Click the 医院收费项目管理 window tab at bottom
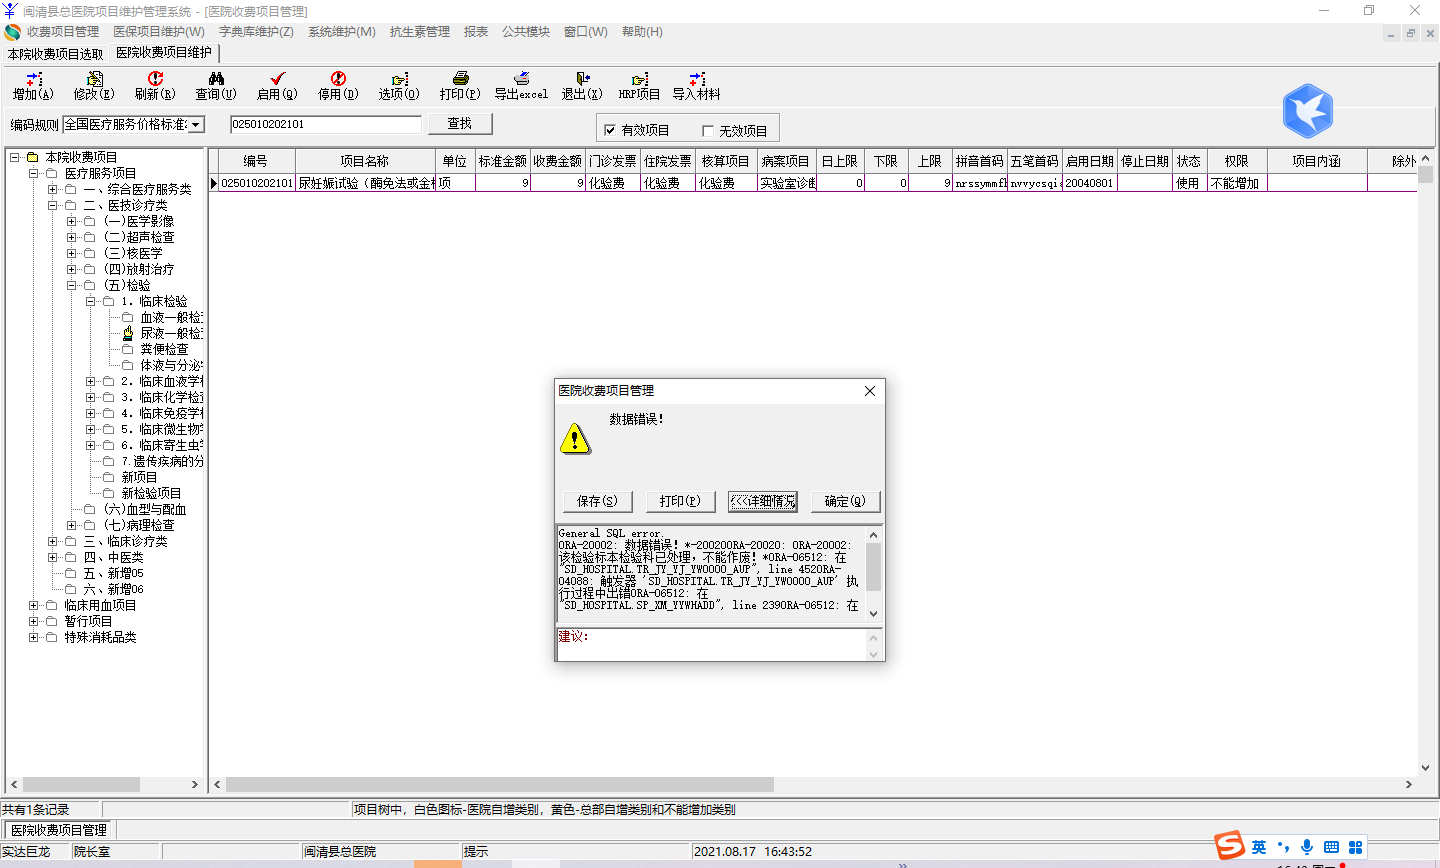 pyautogui.click(x=59, y=830)
